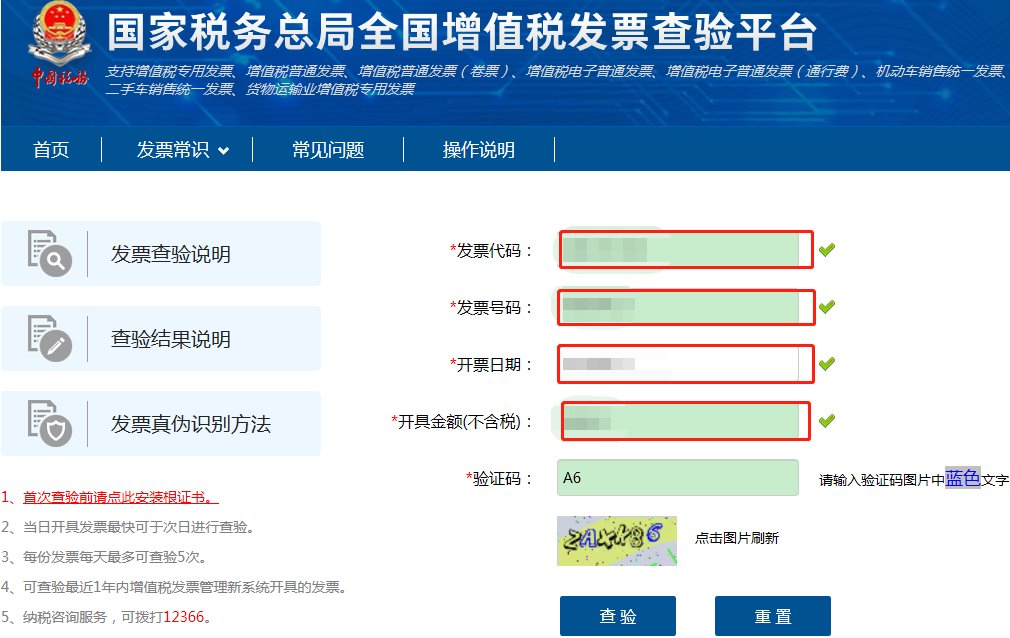This screenshot has width=1010, height=638.
Task: Click the green checkmark after 发票号码 field
Action: 827,308
